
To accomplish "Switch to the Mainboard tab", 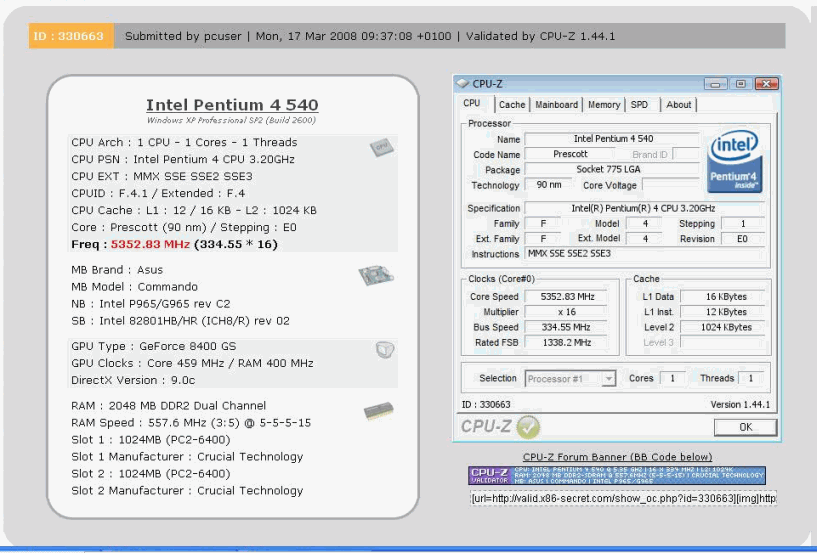I will tap(556, 105).
